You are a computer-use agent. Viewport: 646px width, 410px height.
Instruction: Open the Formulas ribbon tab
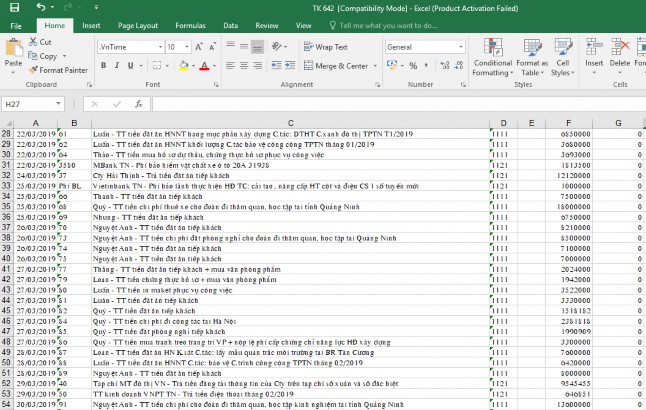pos(191,25)
